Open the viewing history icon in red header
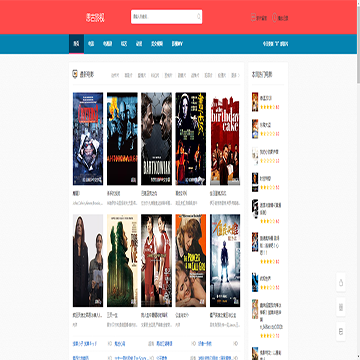This screenshot has width=360, height=360. (x=253, y=17)
